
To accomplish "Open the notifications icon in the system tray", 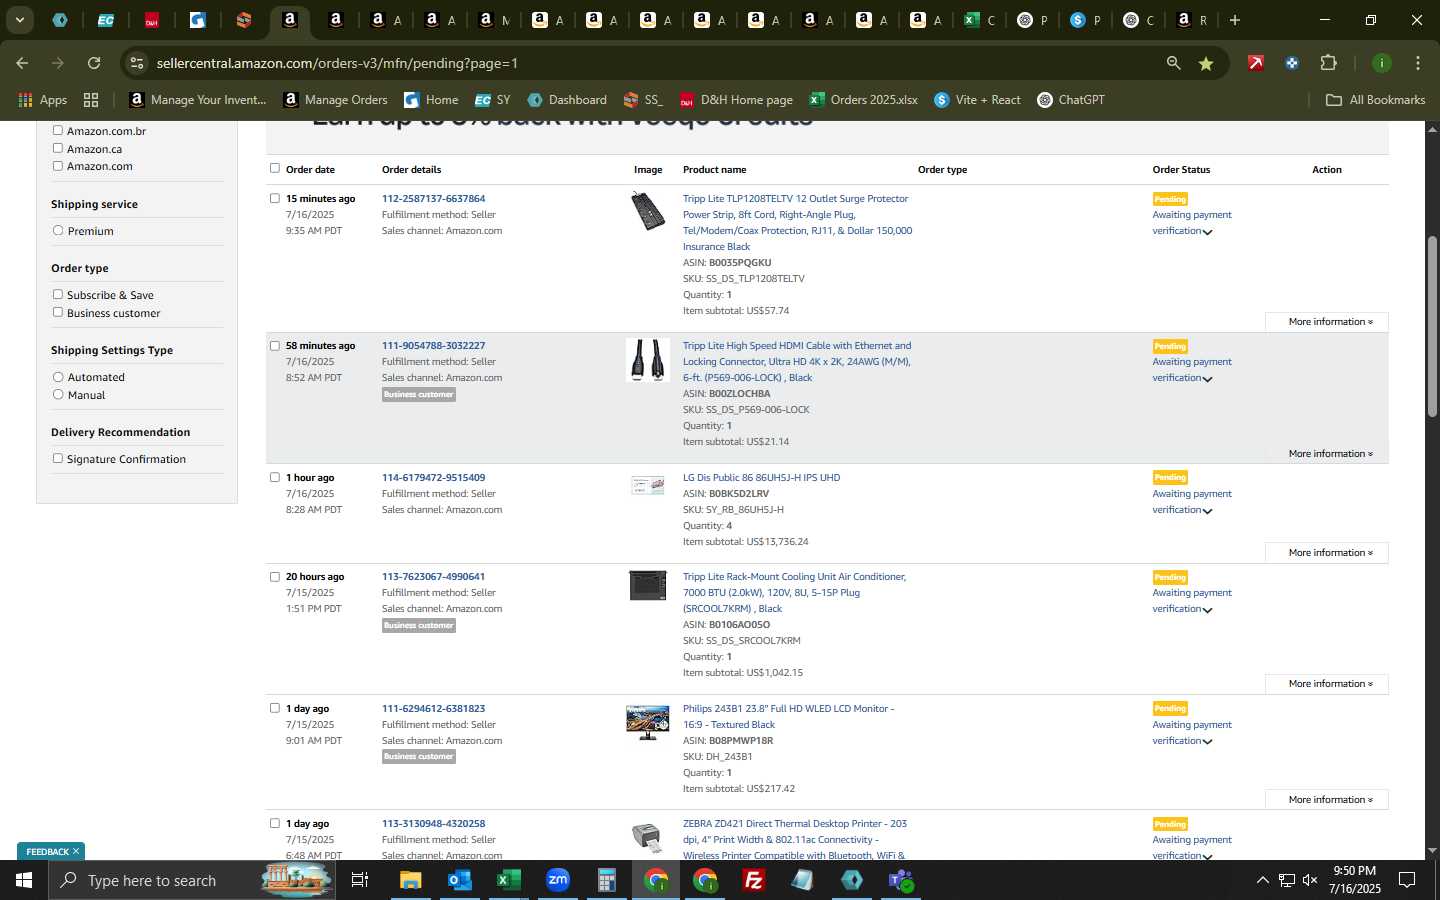I will [1407, 880].
